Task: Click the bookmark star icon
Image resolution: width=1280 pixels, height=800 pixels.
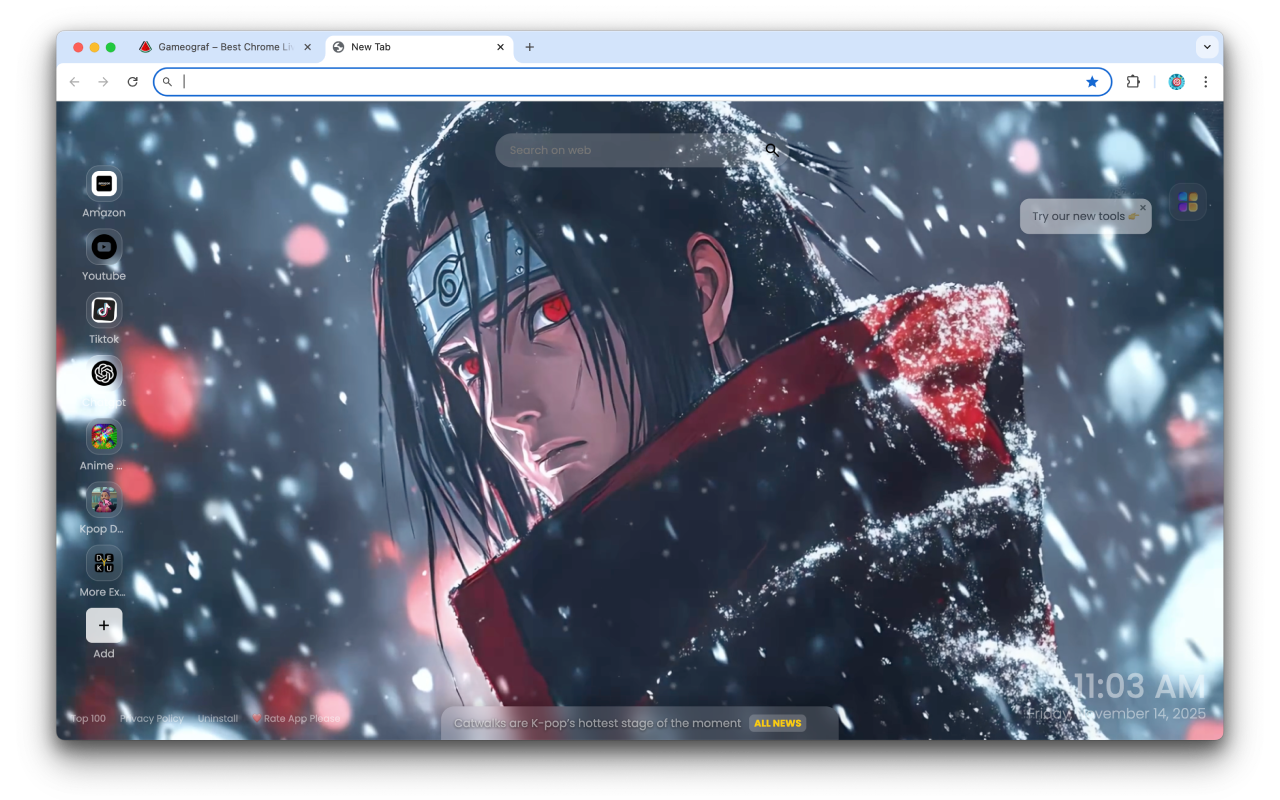Action: (1092, 82)
